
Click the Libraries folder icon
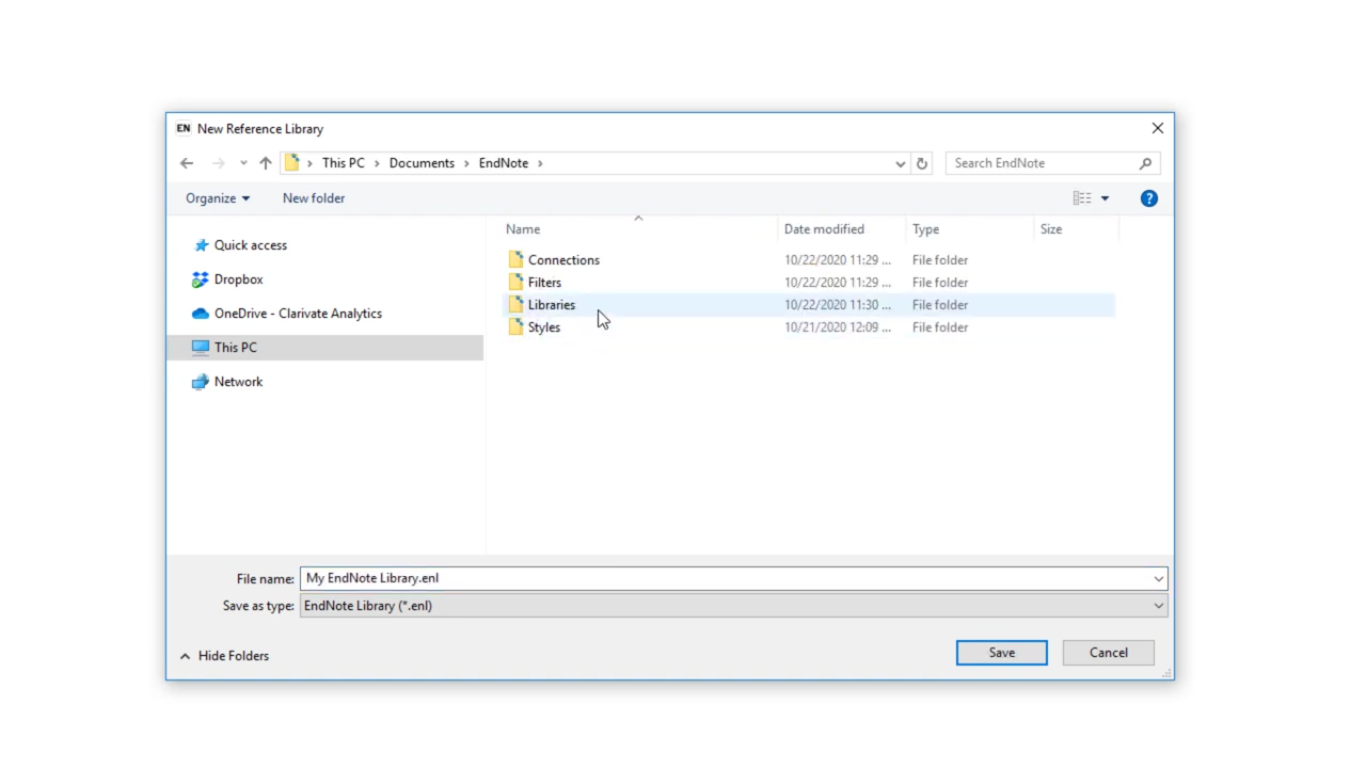(x=515, y=304)
